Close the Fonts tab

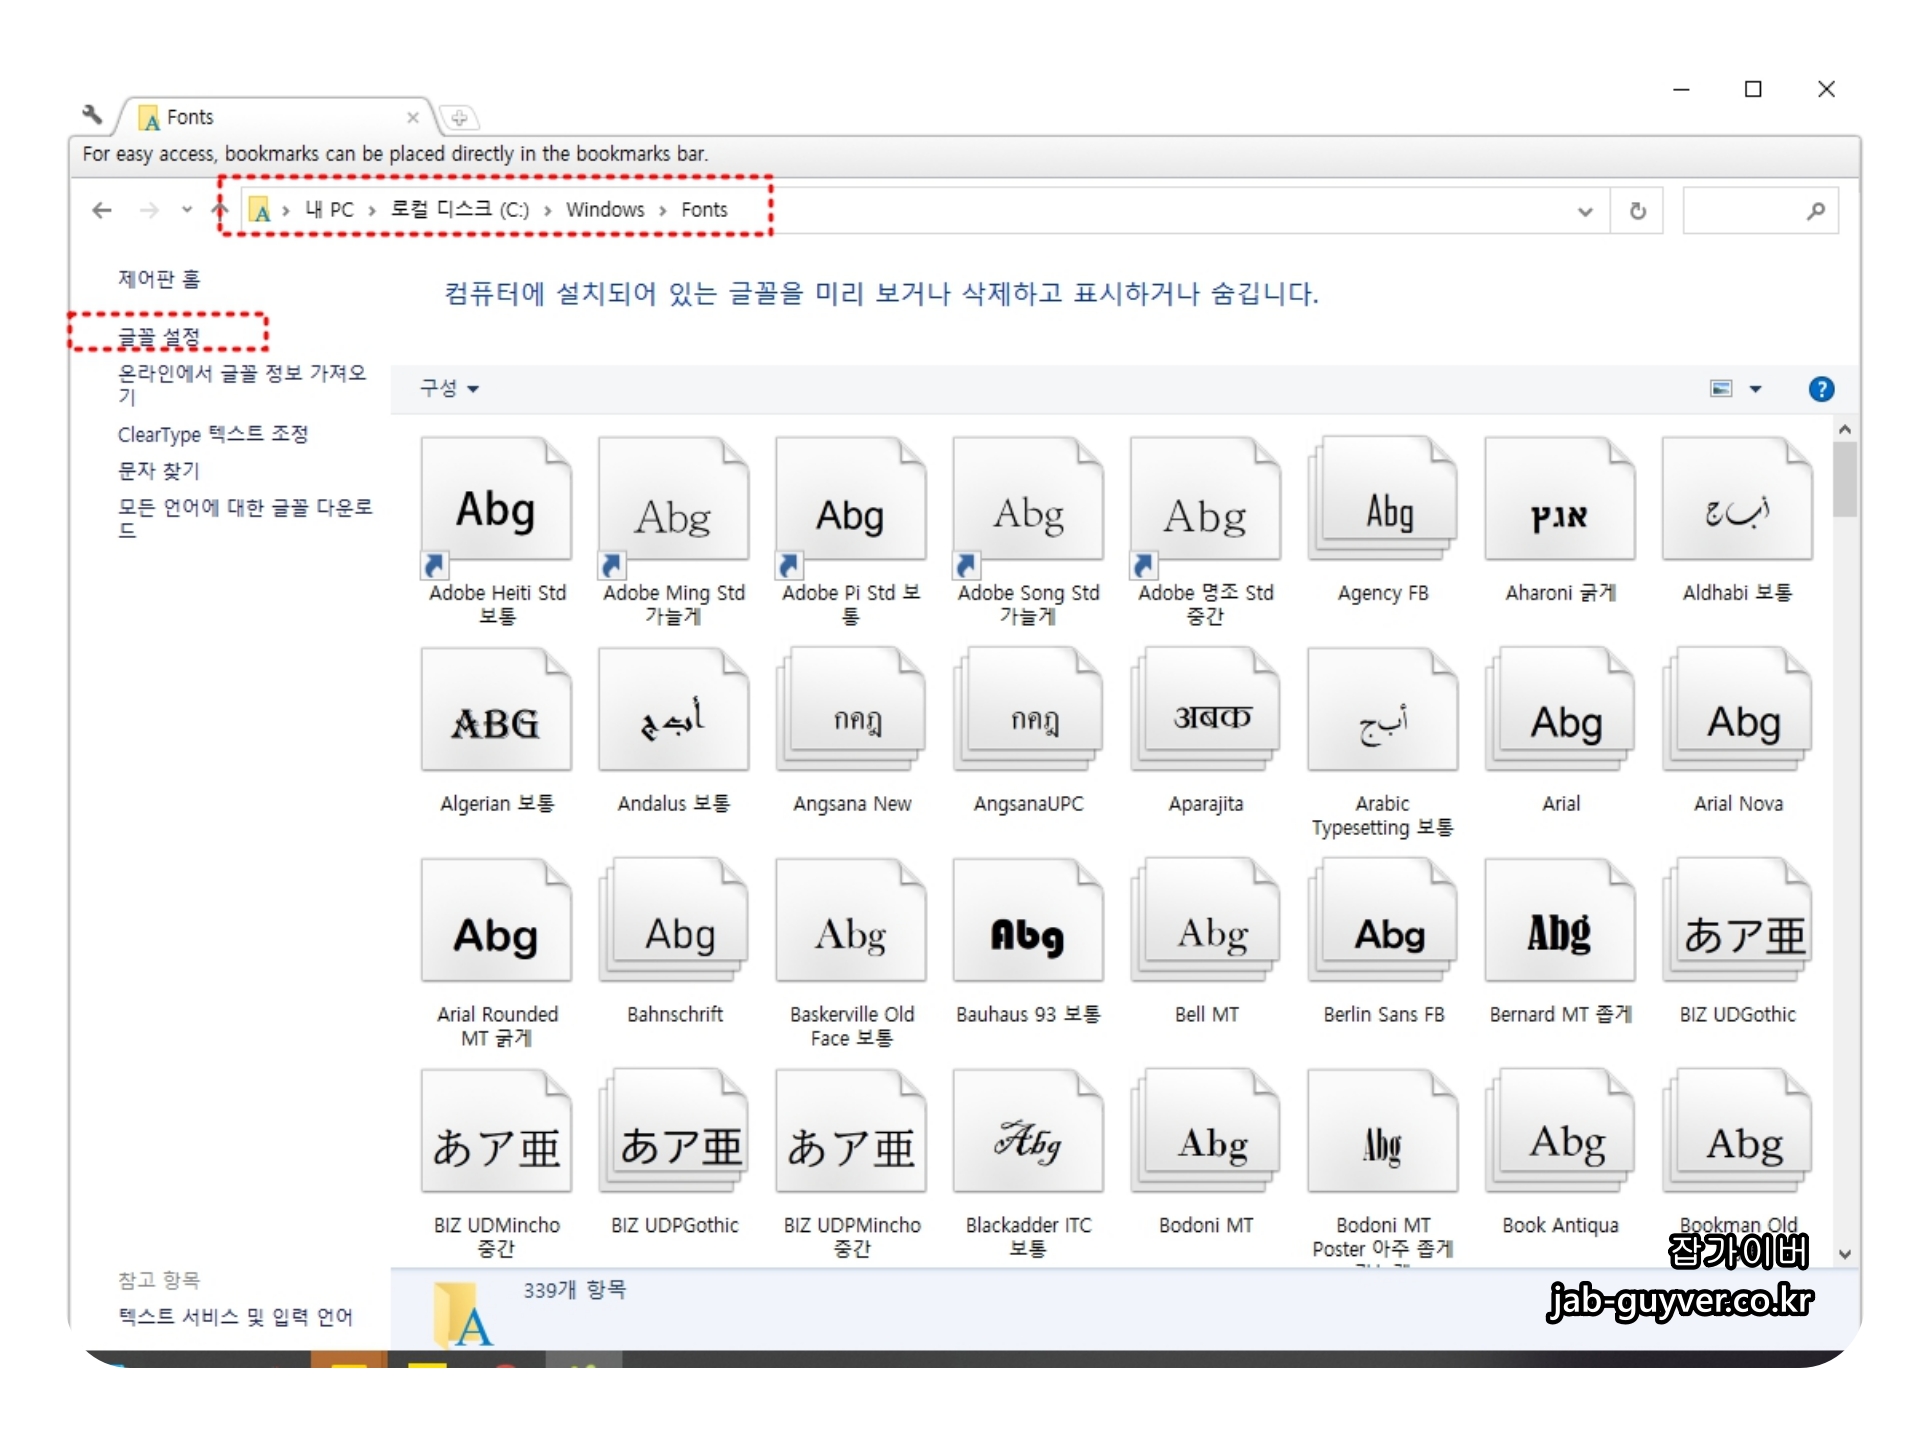pyautogui.click(x=412, y=118)
